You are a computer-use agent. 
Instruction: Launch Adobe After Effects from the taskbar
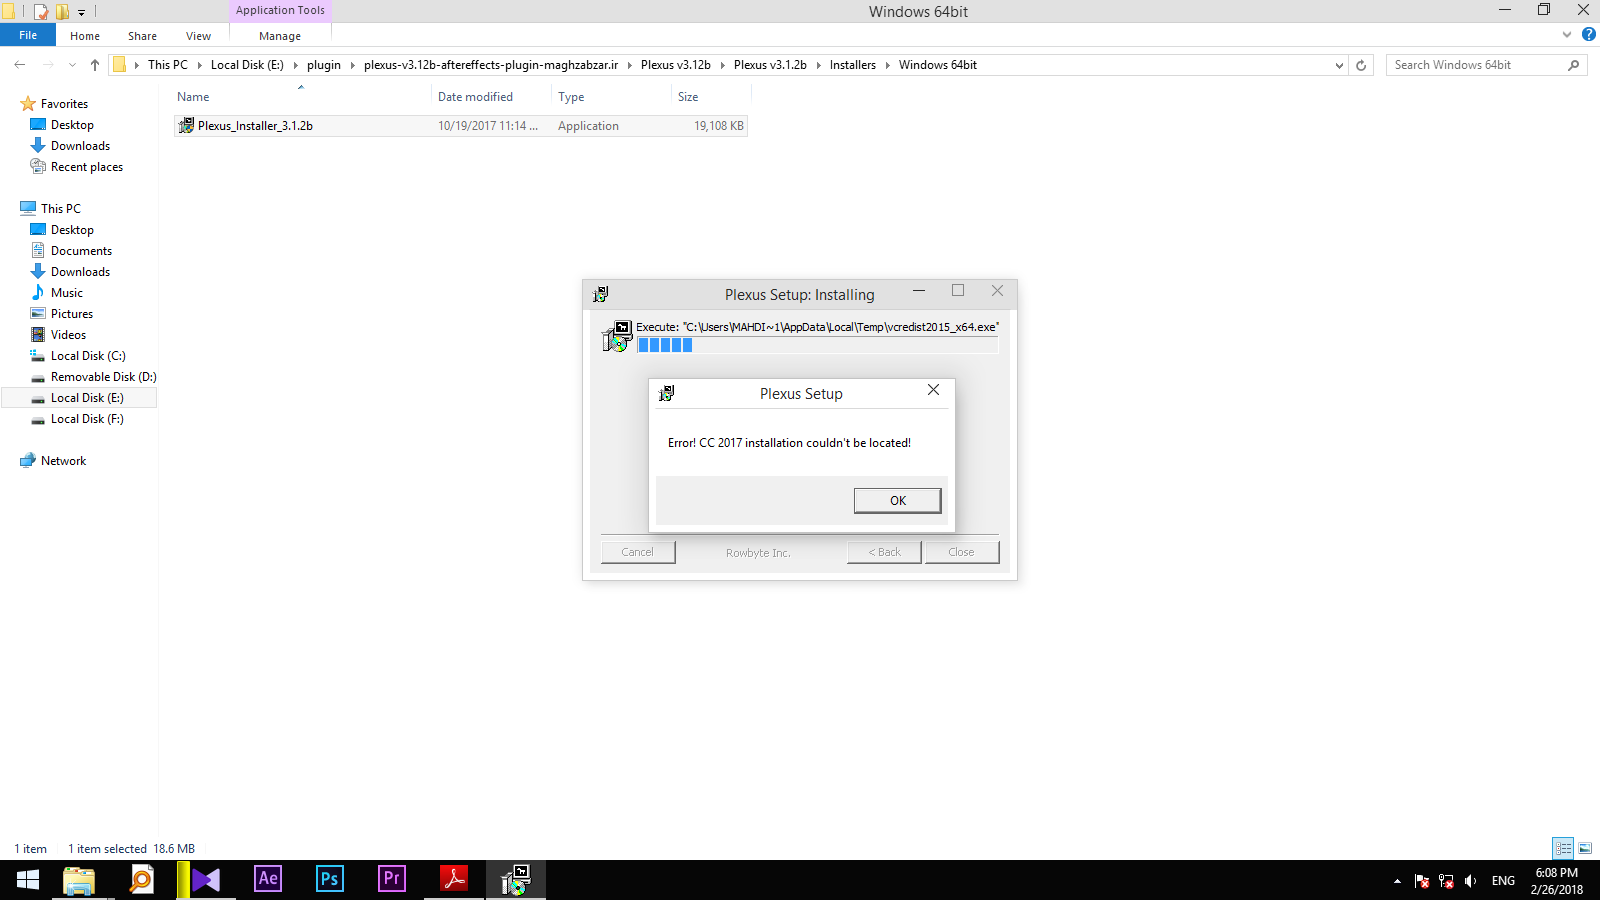pyautogui.click(x=267, y=880)
